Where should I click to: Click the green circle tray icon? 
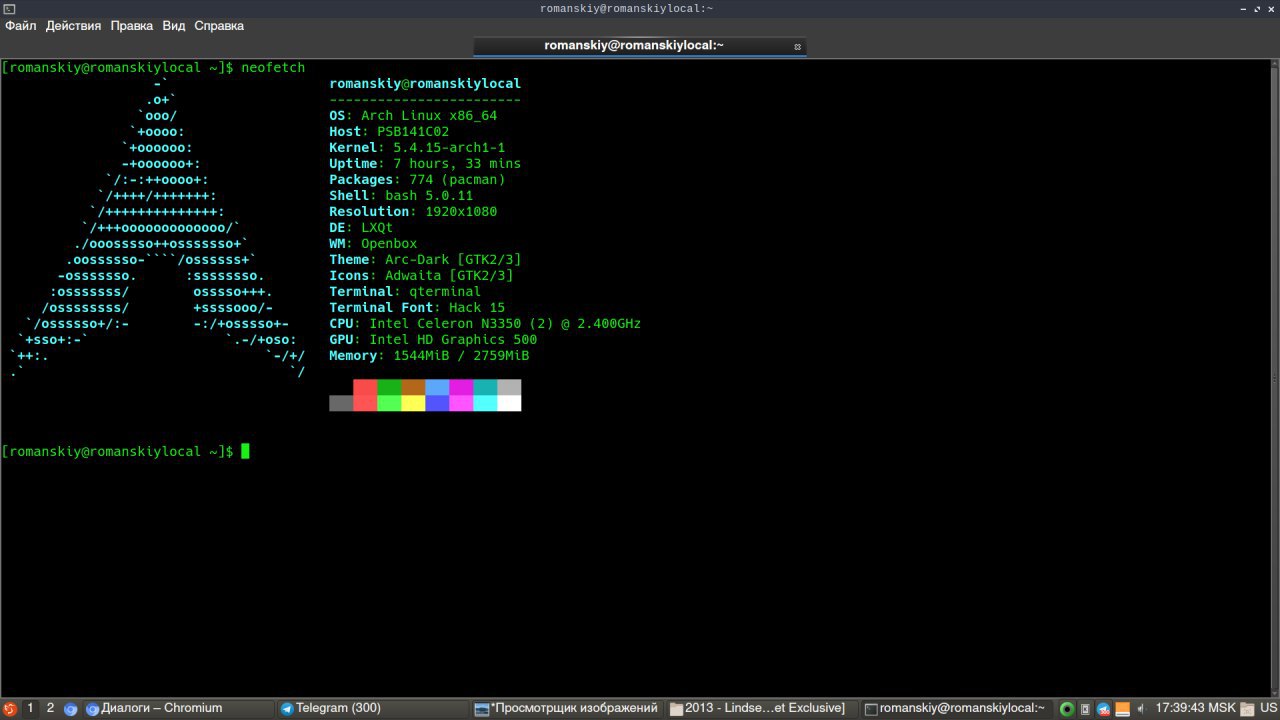point(1067,709)
